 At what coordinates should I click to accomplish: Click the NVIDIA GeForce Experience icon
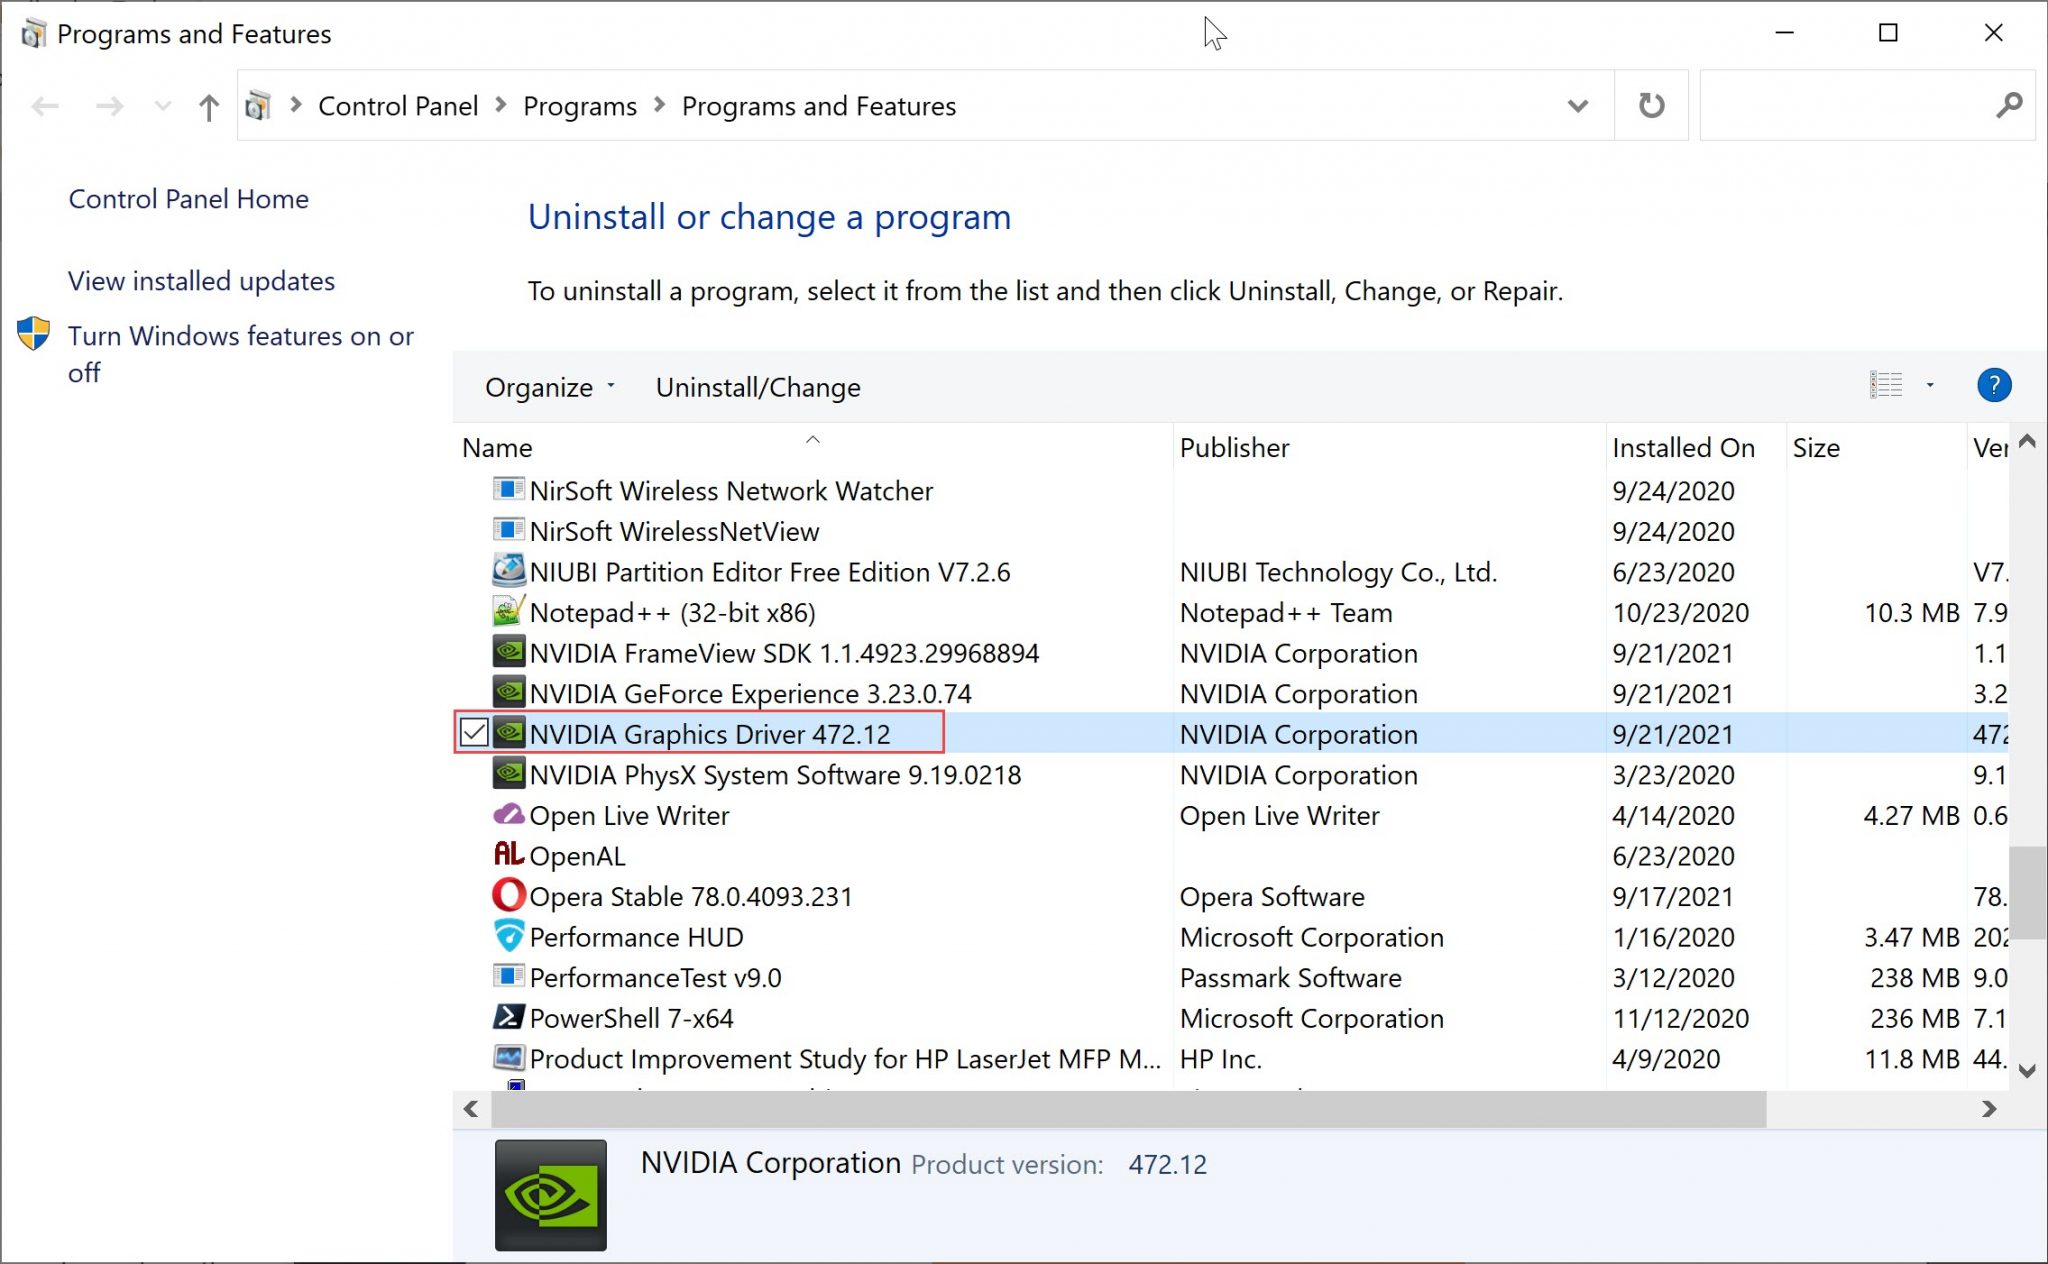(509, 693)
